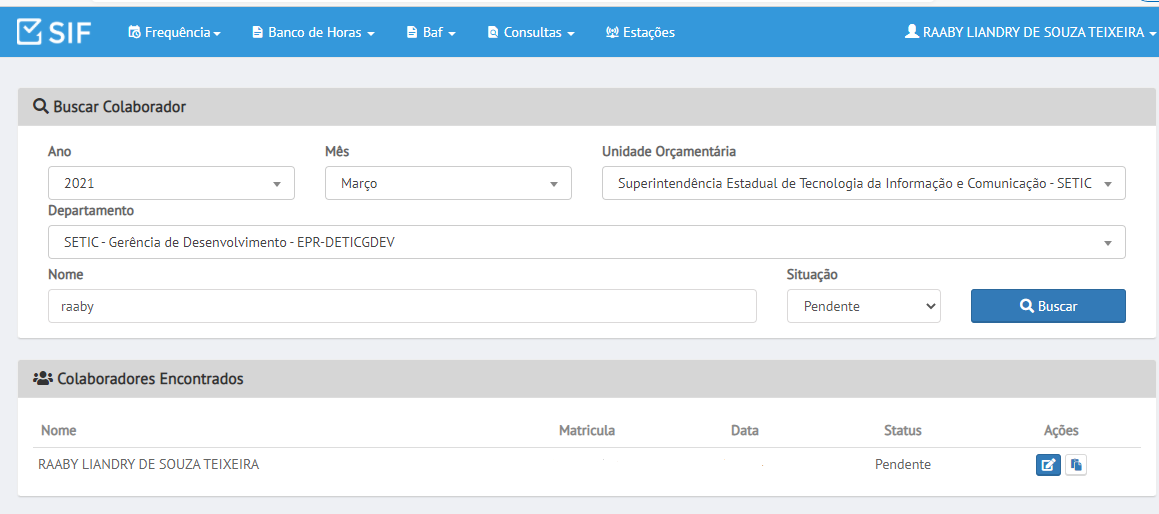Screen dimensions: 1159x514
Task: Open the Ano dropdown showing 2021
Action: click(x=171, y=183)
